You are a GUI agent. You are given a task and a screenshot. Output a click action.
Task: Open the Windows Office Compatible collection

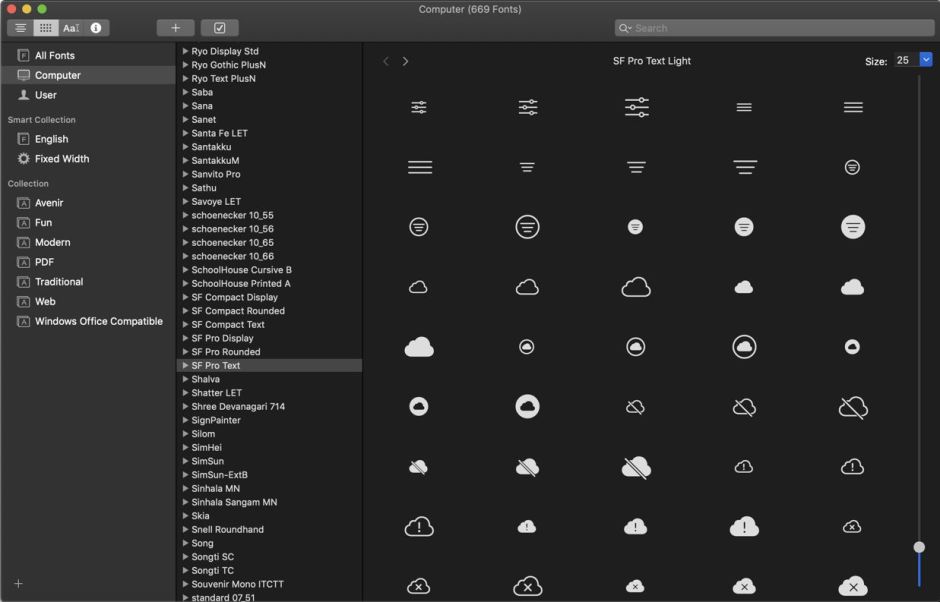pos(98,322)
